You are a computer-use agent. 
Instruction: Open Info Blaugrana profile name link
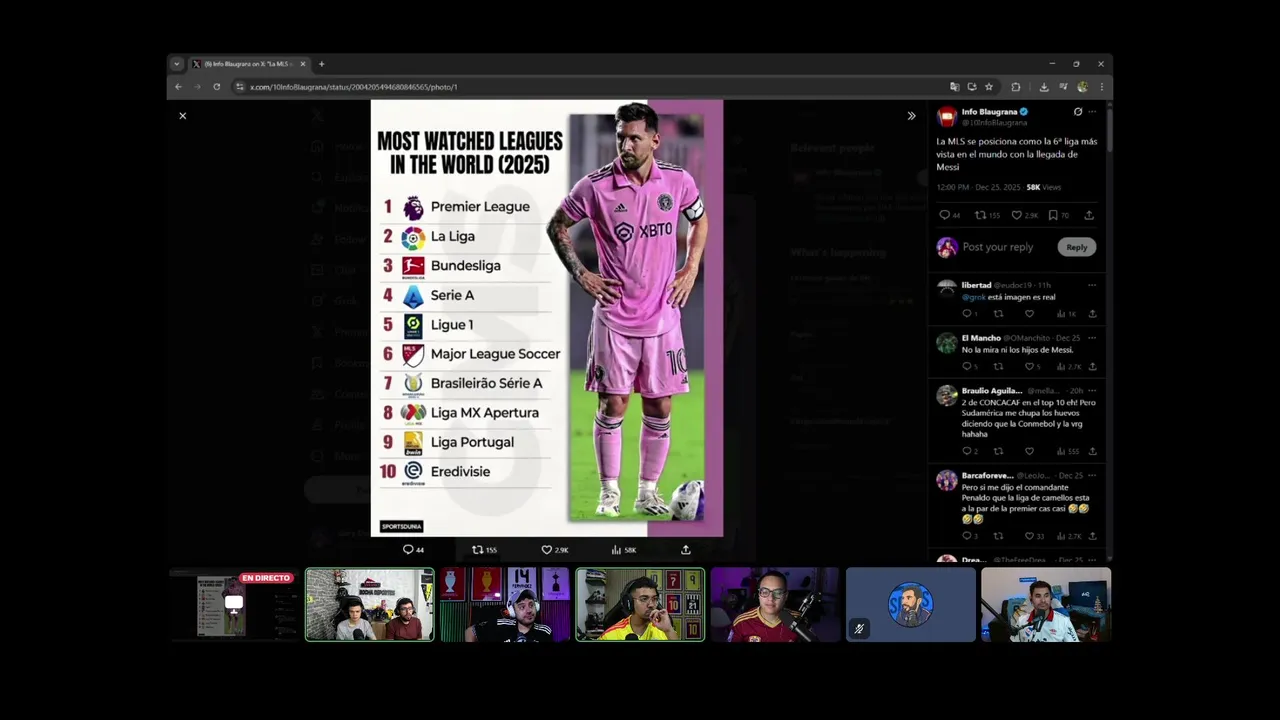click(x=989, y=112)
